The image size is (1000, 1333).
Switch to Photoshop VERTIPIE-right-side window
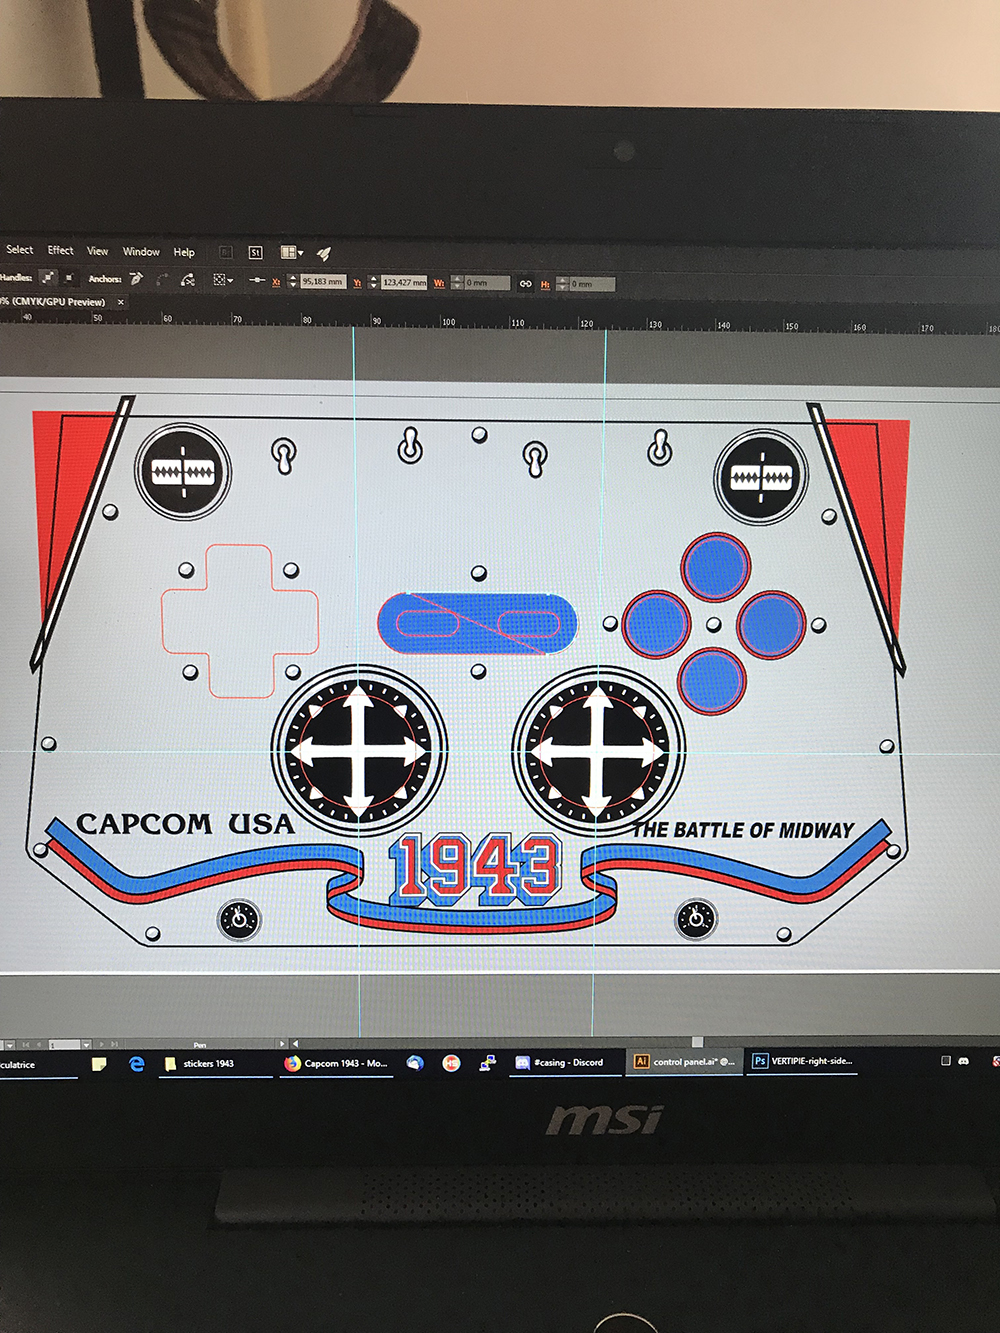click(x=803, y=1061)
